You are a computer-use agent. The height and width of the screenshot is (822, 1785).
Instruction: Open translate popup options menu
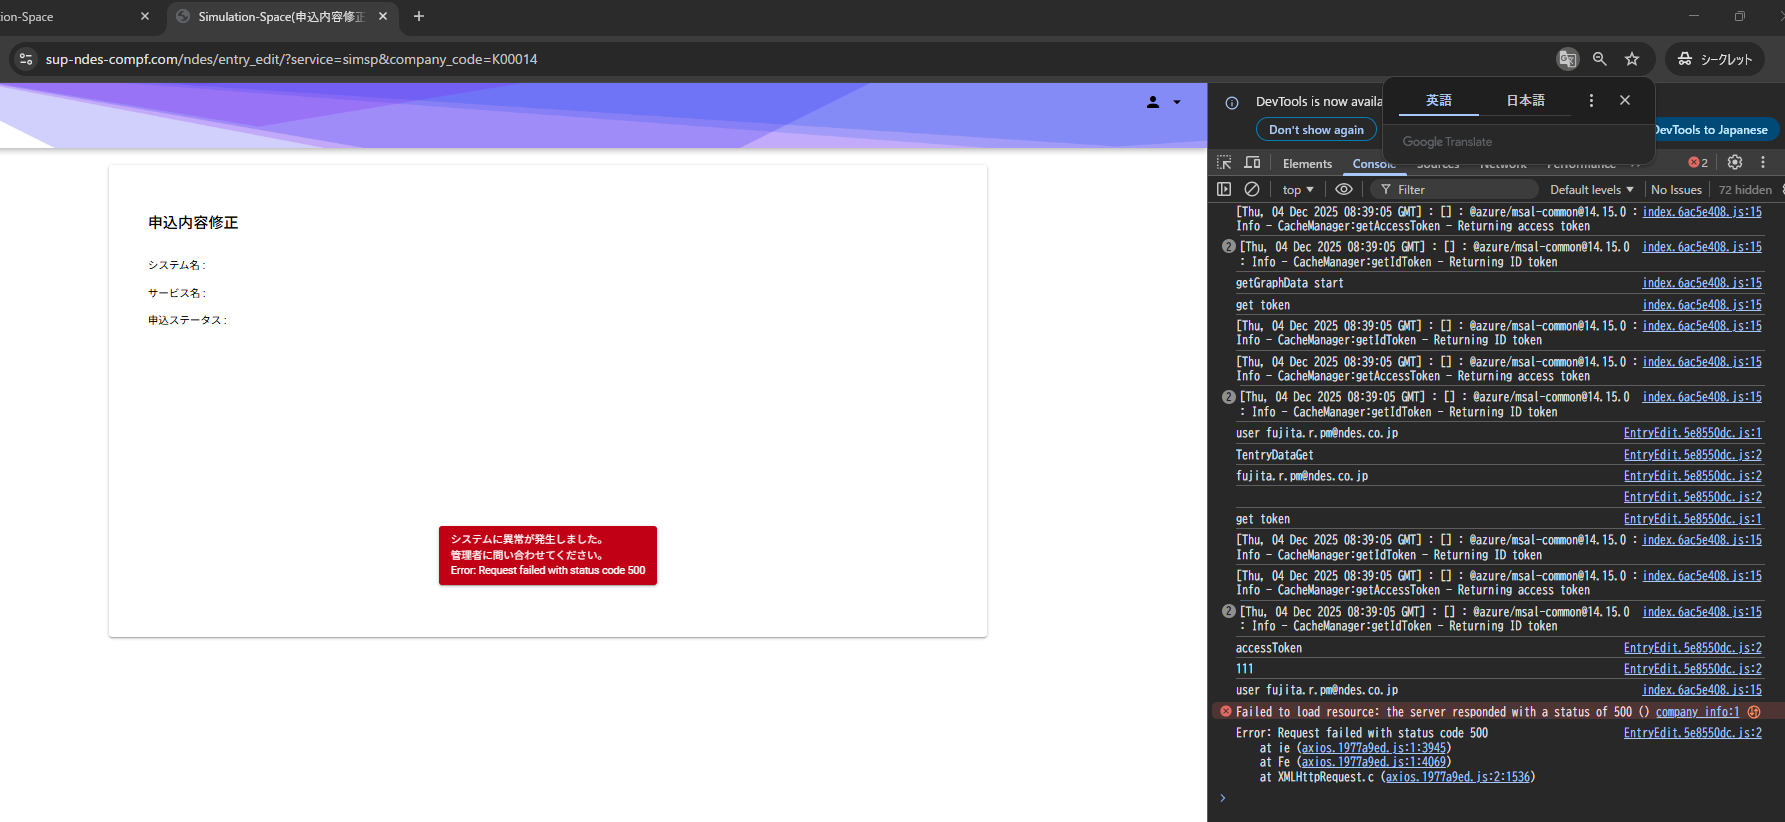tap(1591, 100)
